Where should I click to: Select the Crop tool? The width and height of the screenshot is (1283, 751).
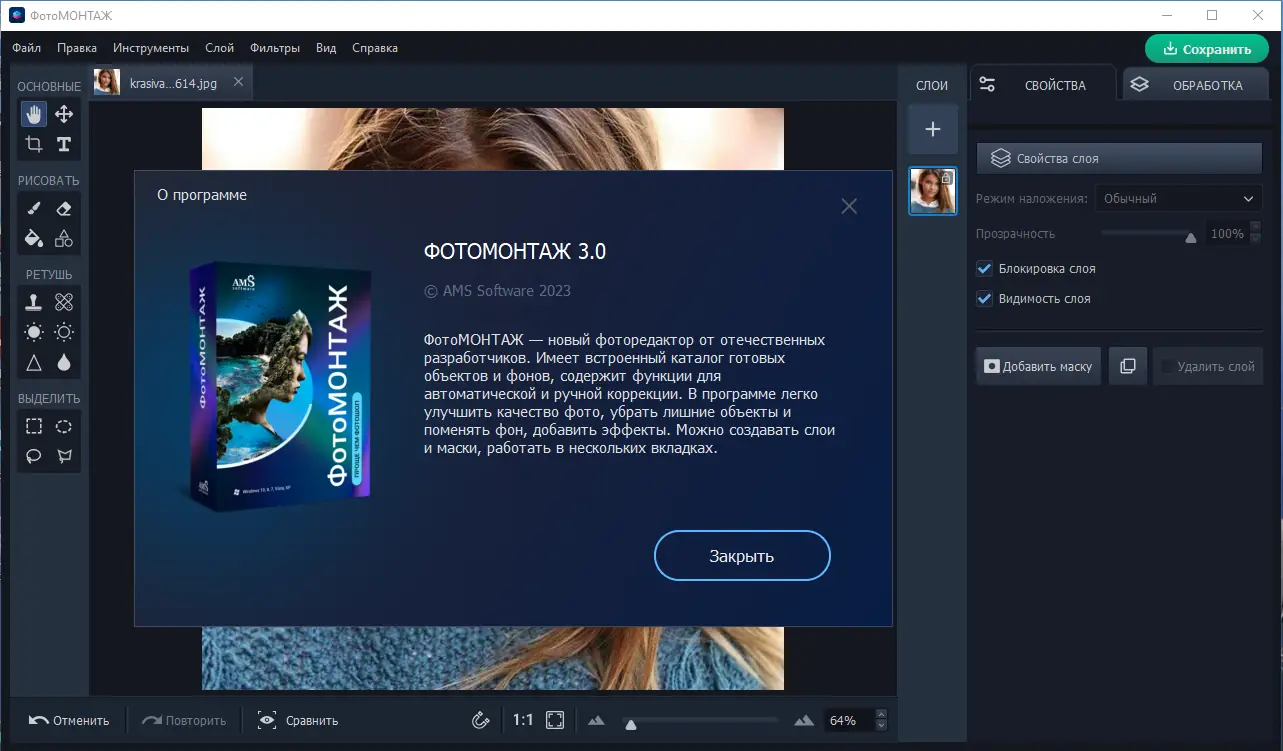coord(33,144)
